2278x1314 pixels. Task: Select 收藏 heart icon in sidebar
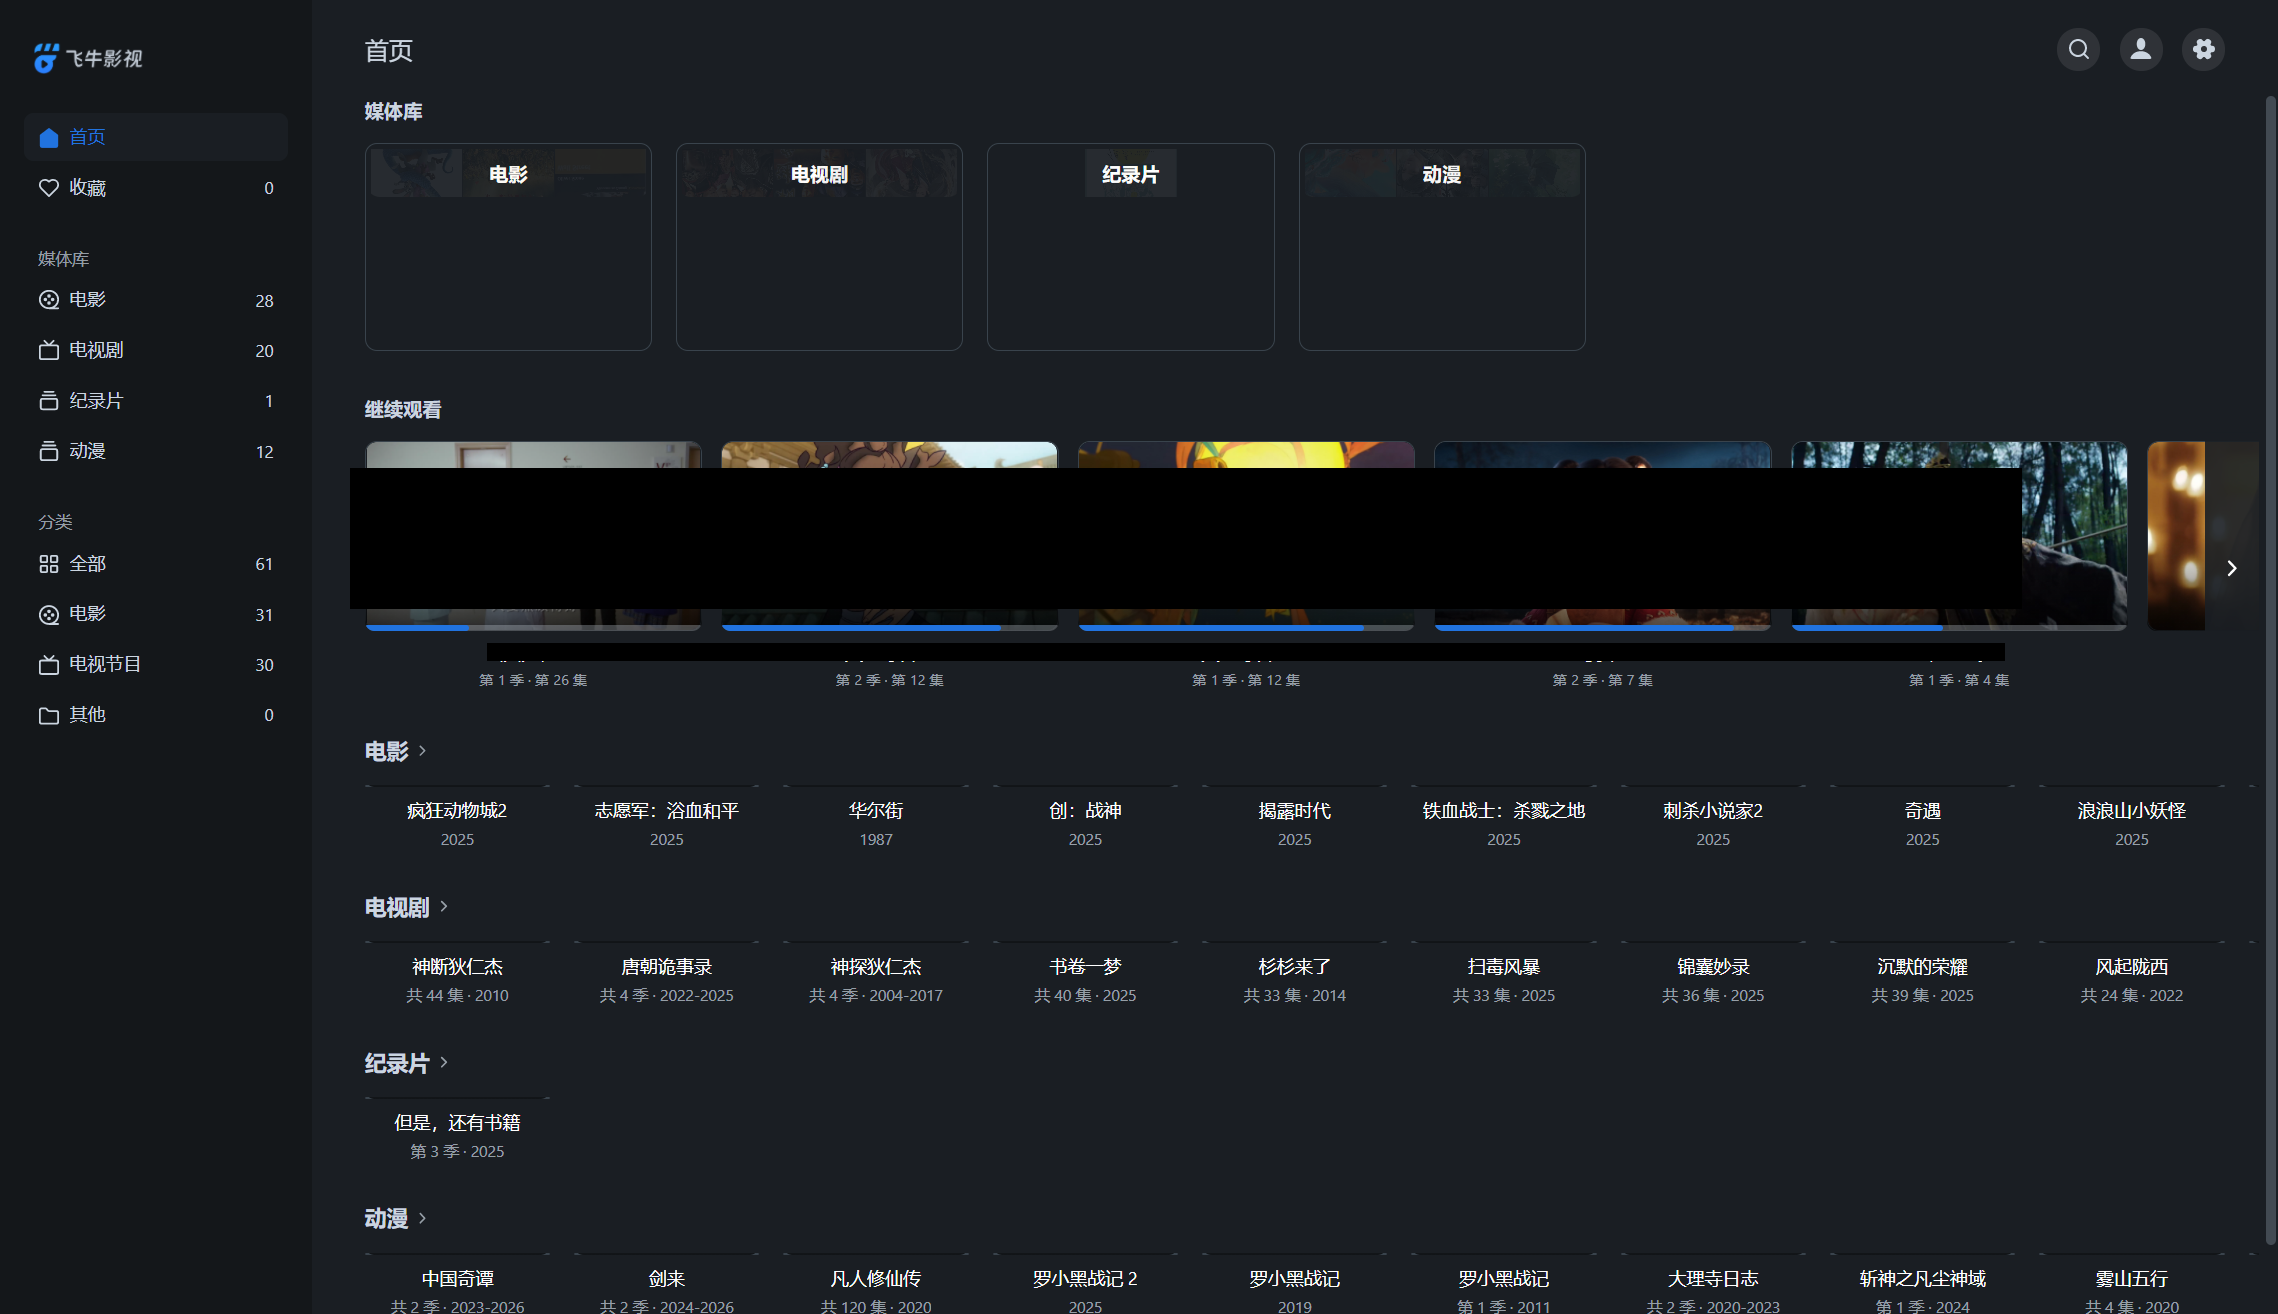pyautogui.click(x=48, y=188)
